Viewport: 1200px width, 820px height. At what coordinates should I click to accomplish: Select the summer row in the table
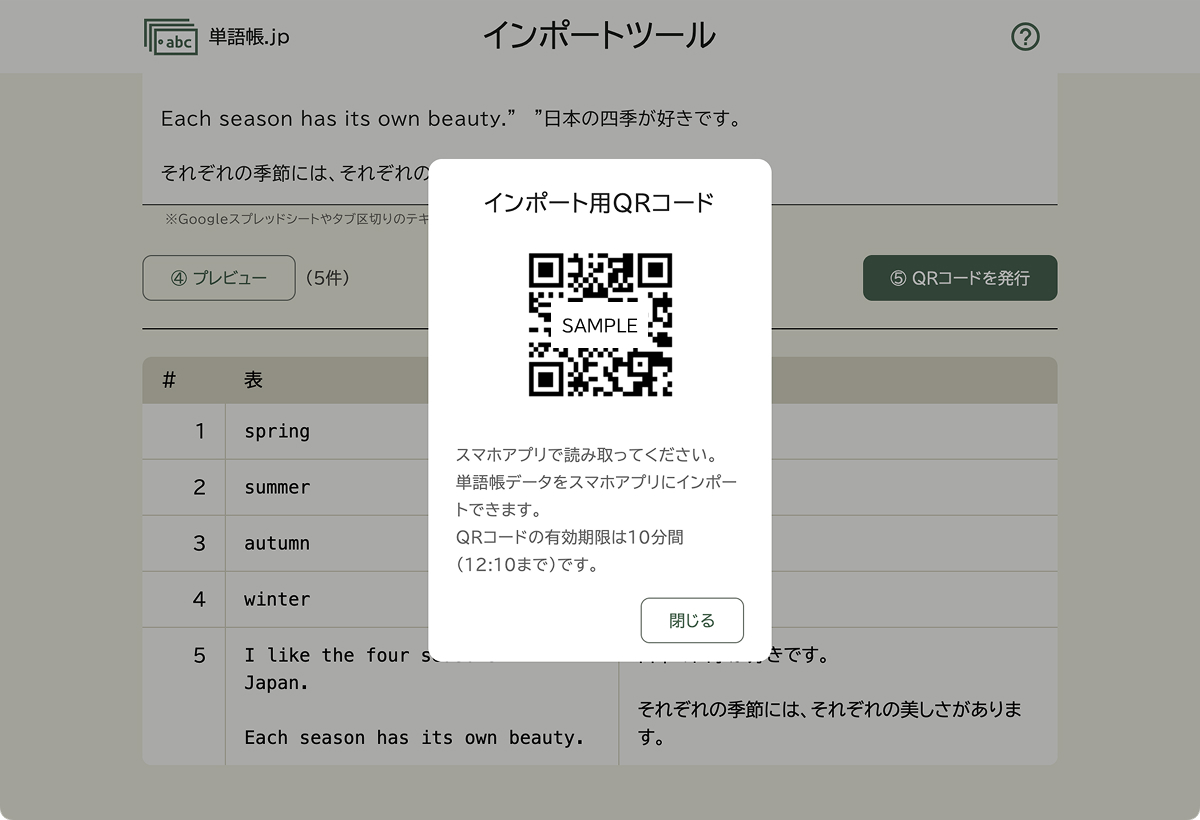click(x=276, y=487)
